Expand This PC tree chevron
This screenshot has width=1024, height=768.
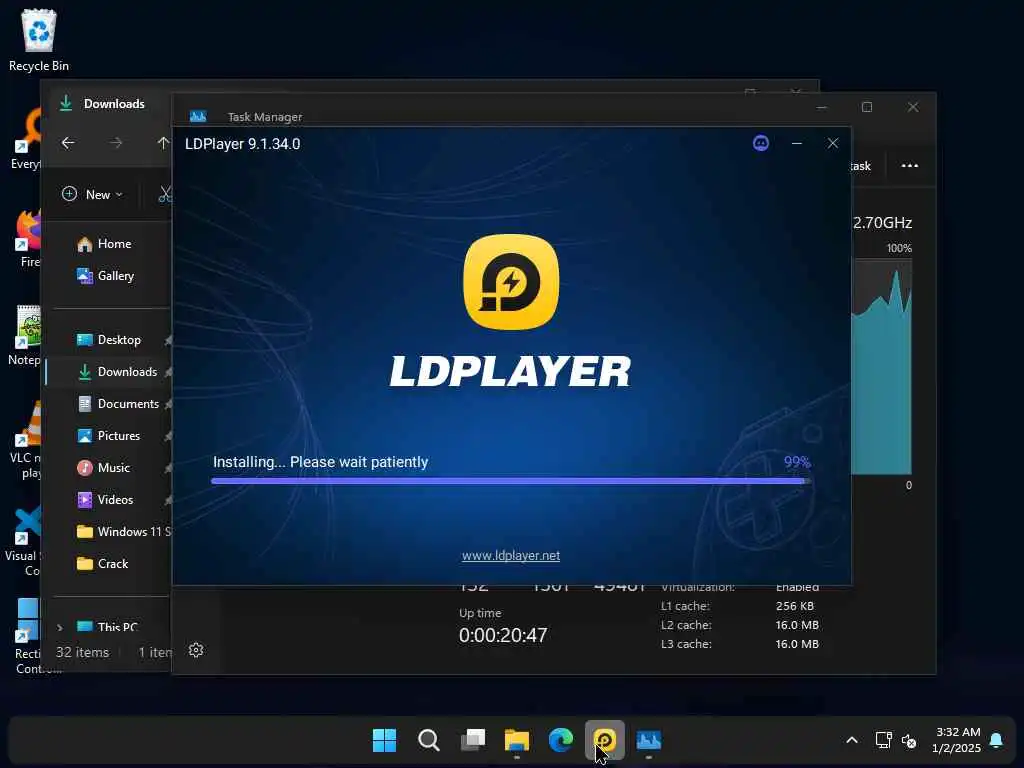60,628
